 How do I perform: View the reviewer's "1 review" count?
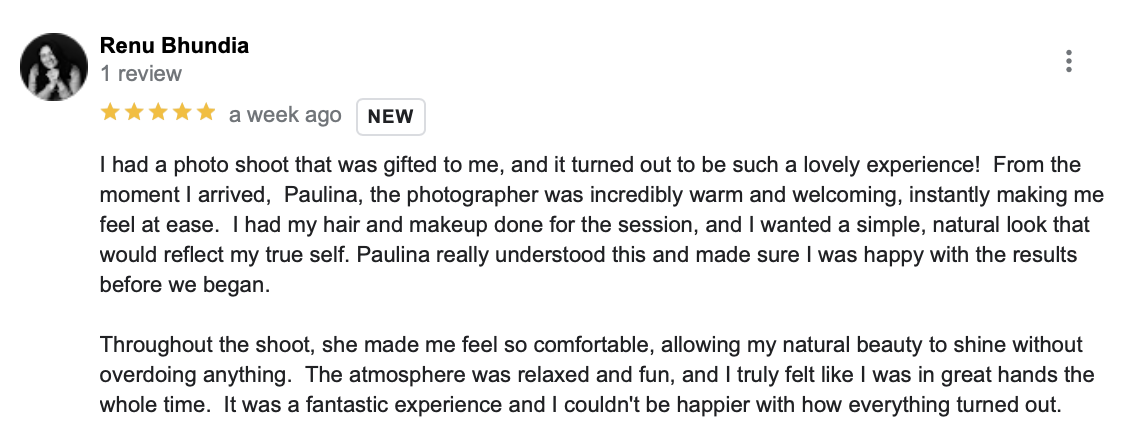point(141,74)
